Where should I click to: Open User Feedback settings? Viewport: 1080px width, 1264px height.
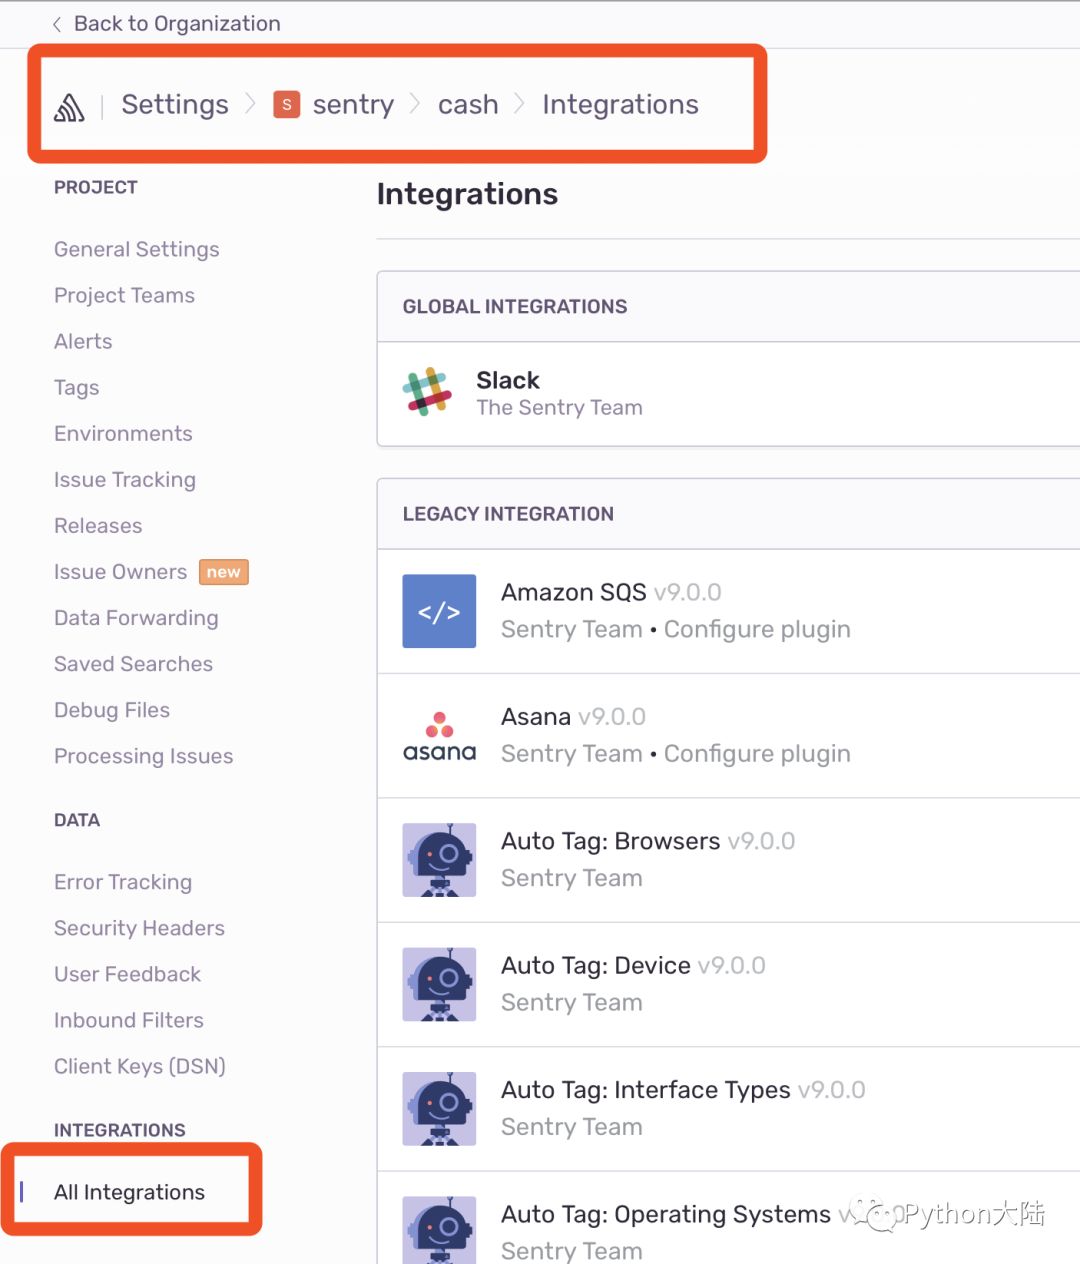point(127,974)
